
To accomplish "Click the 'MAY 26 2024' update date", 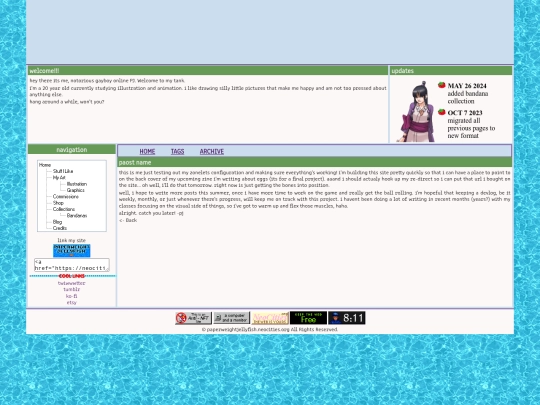I will [467, 86].
